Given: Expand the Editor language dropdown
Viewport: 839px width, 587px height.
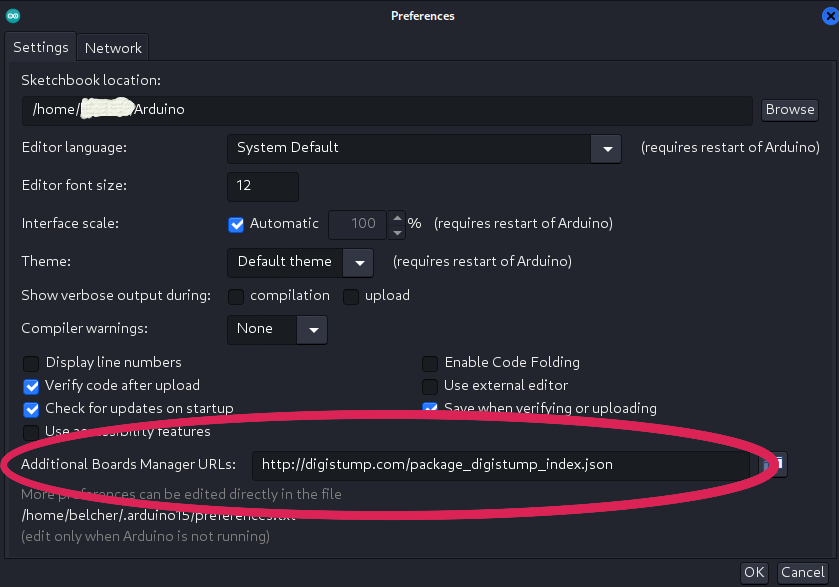Looking at the screenshot, I should coord(606,148).
